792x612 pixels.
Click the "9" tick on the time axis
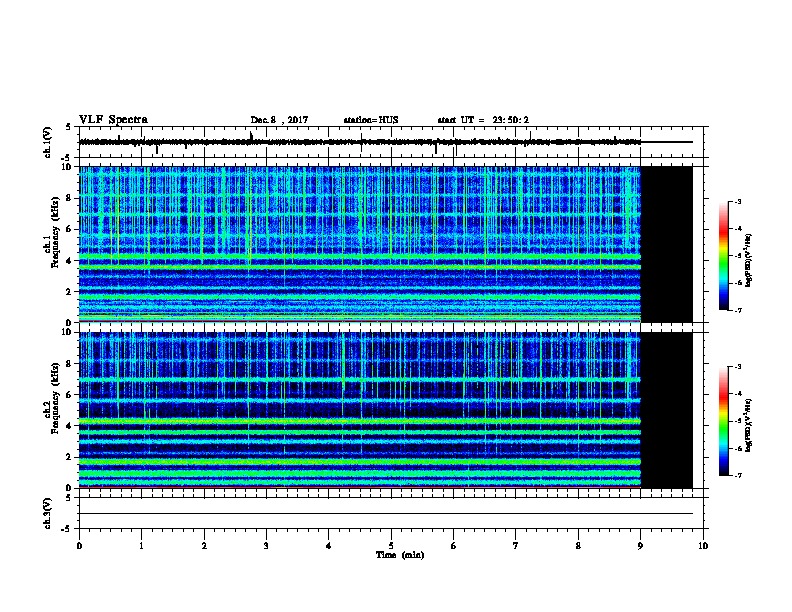coord(640,545)
